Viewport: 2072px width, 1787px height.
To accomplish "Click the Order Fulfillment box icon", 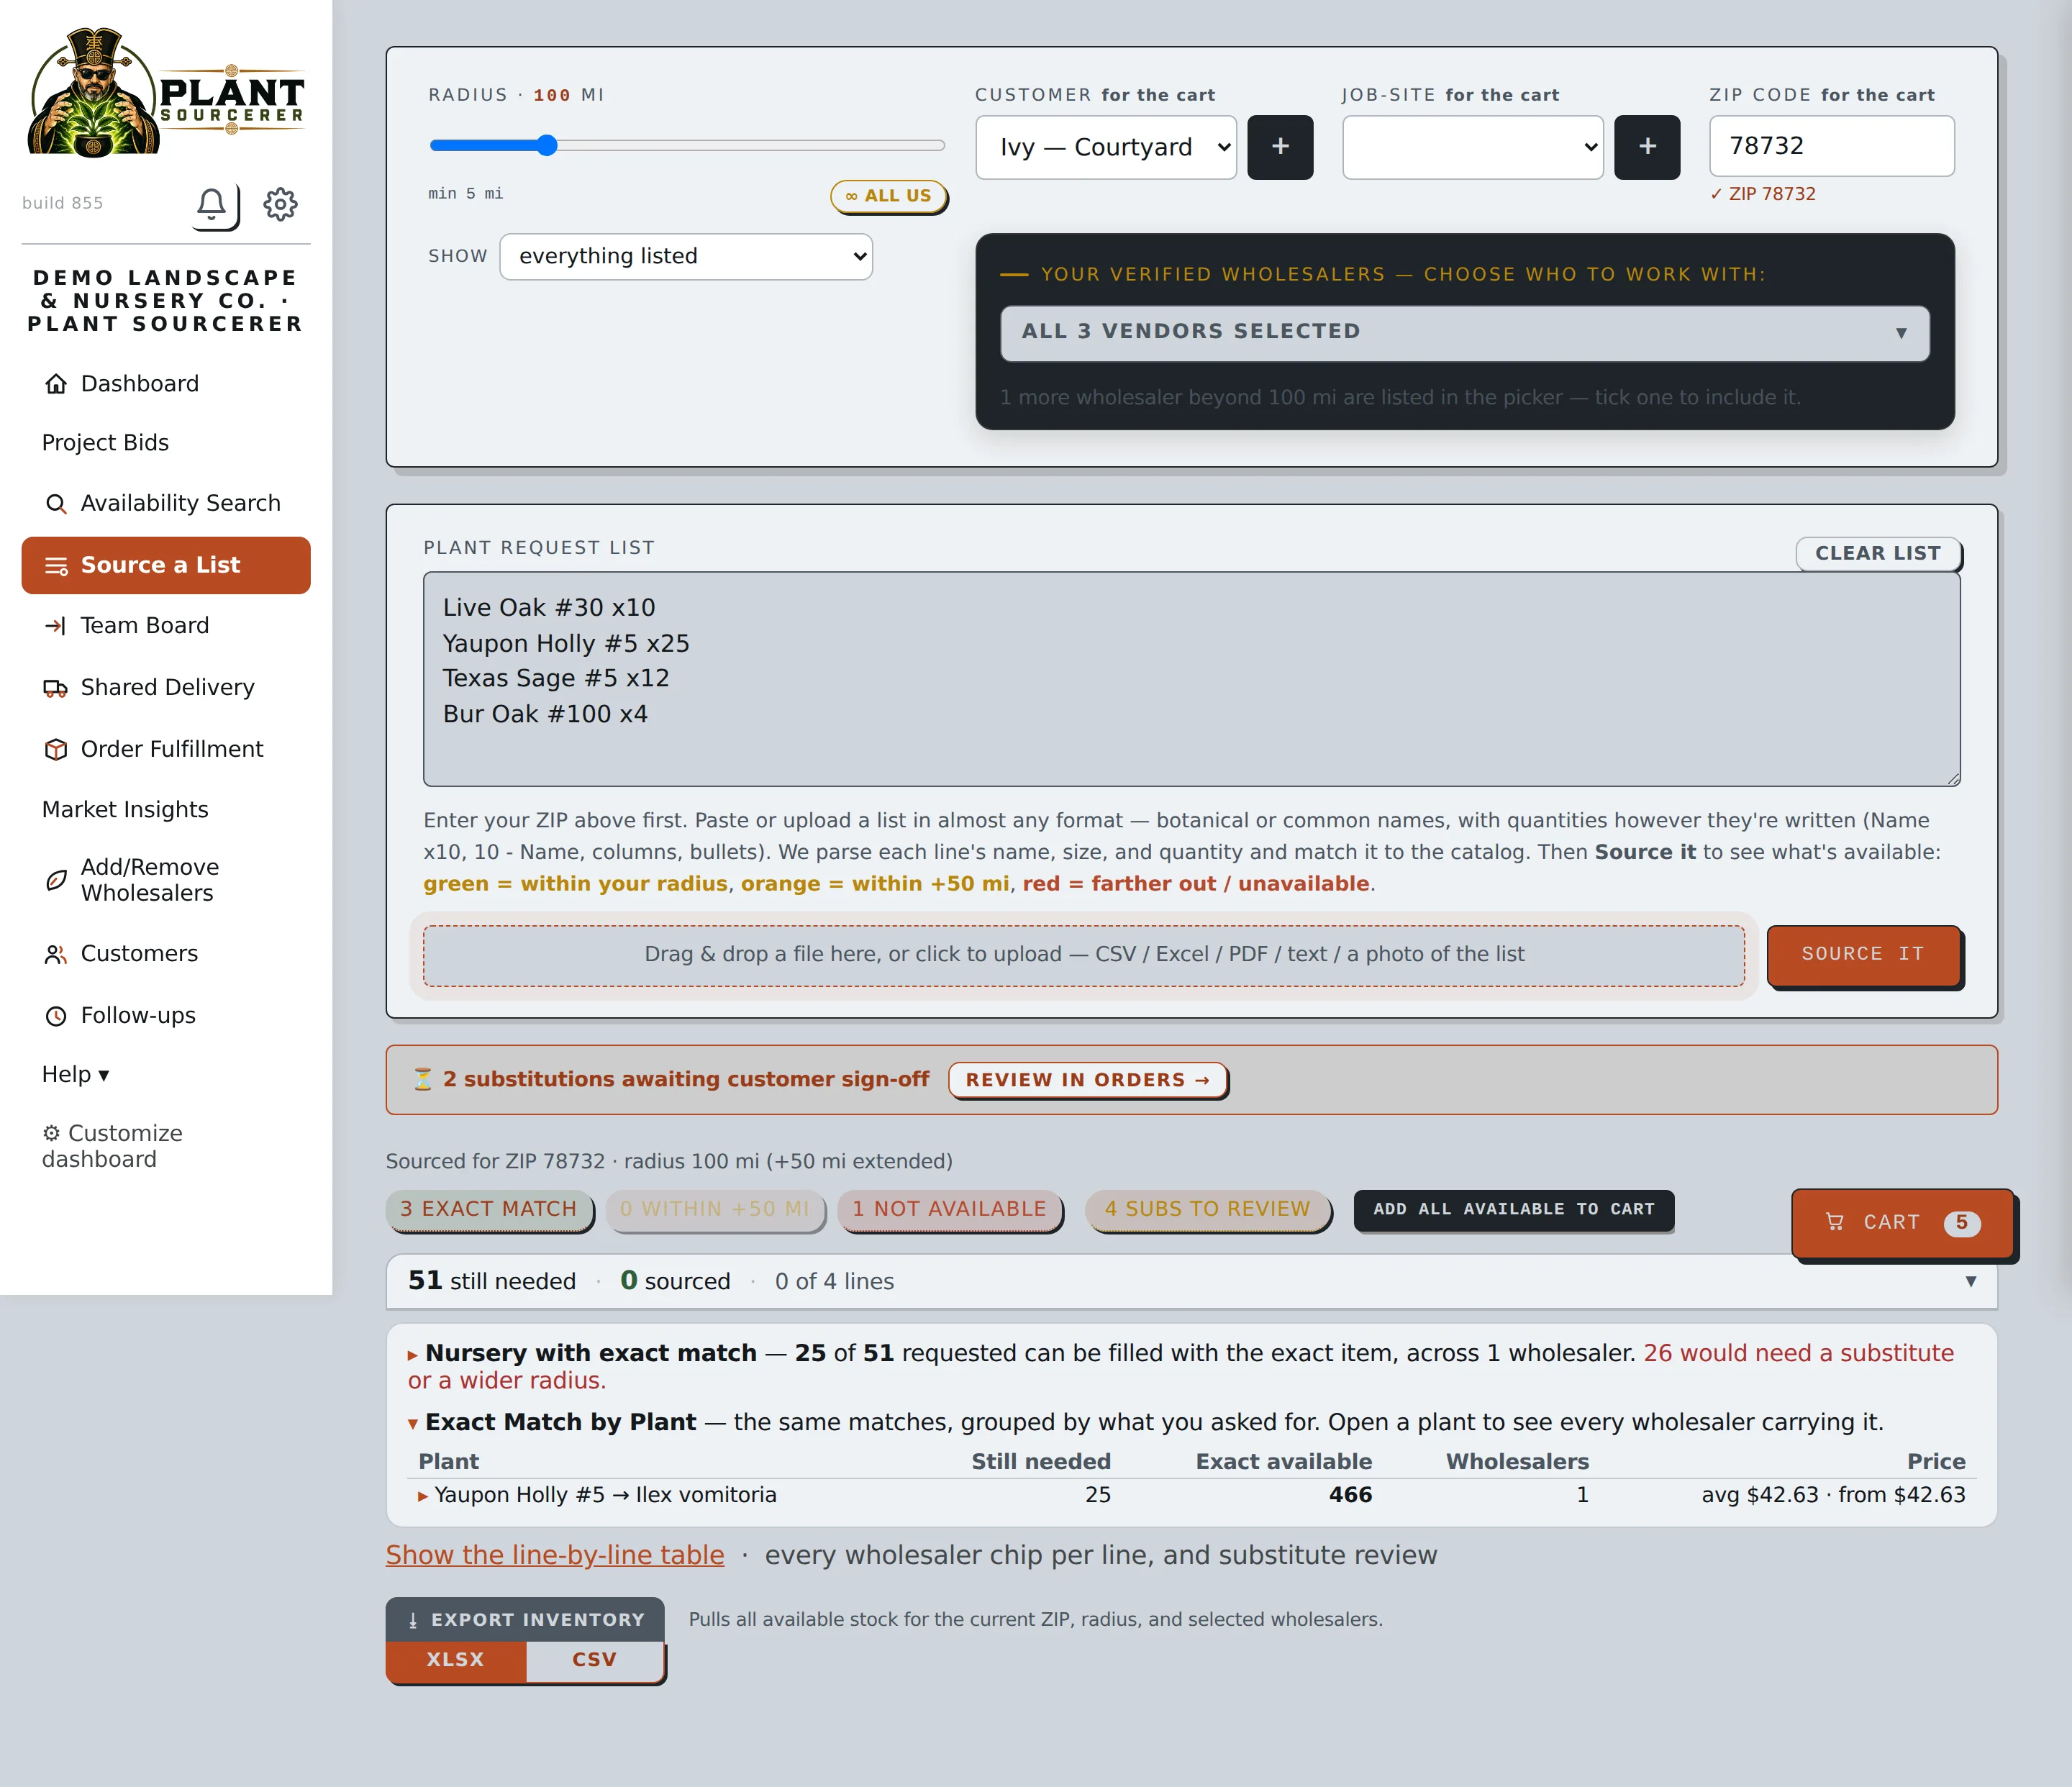I will [x=56, y=750].
